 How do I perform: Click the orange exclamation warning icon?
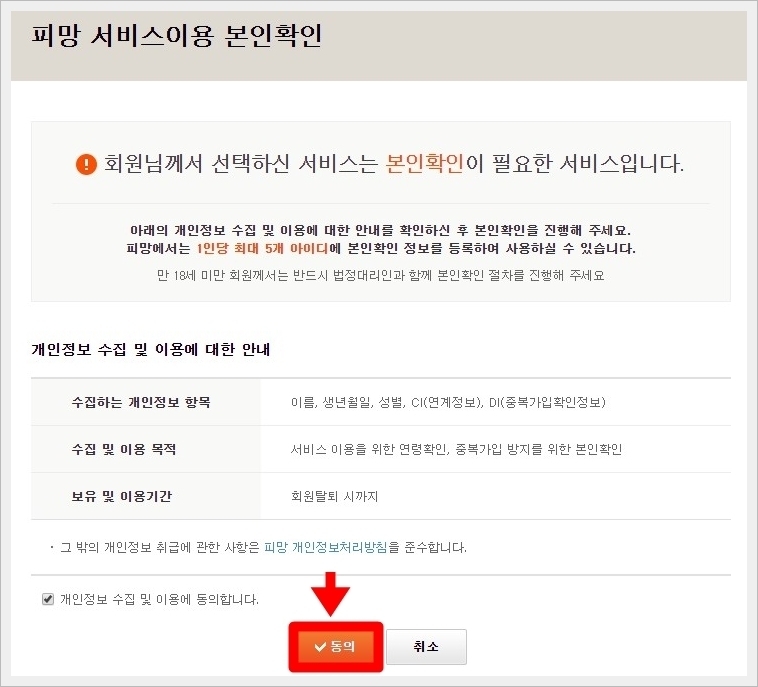click(86, 164)
